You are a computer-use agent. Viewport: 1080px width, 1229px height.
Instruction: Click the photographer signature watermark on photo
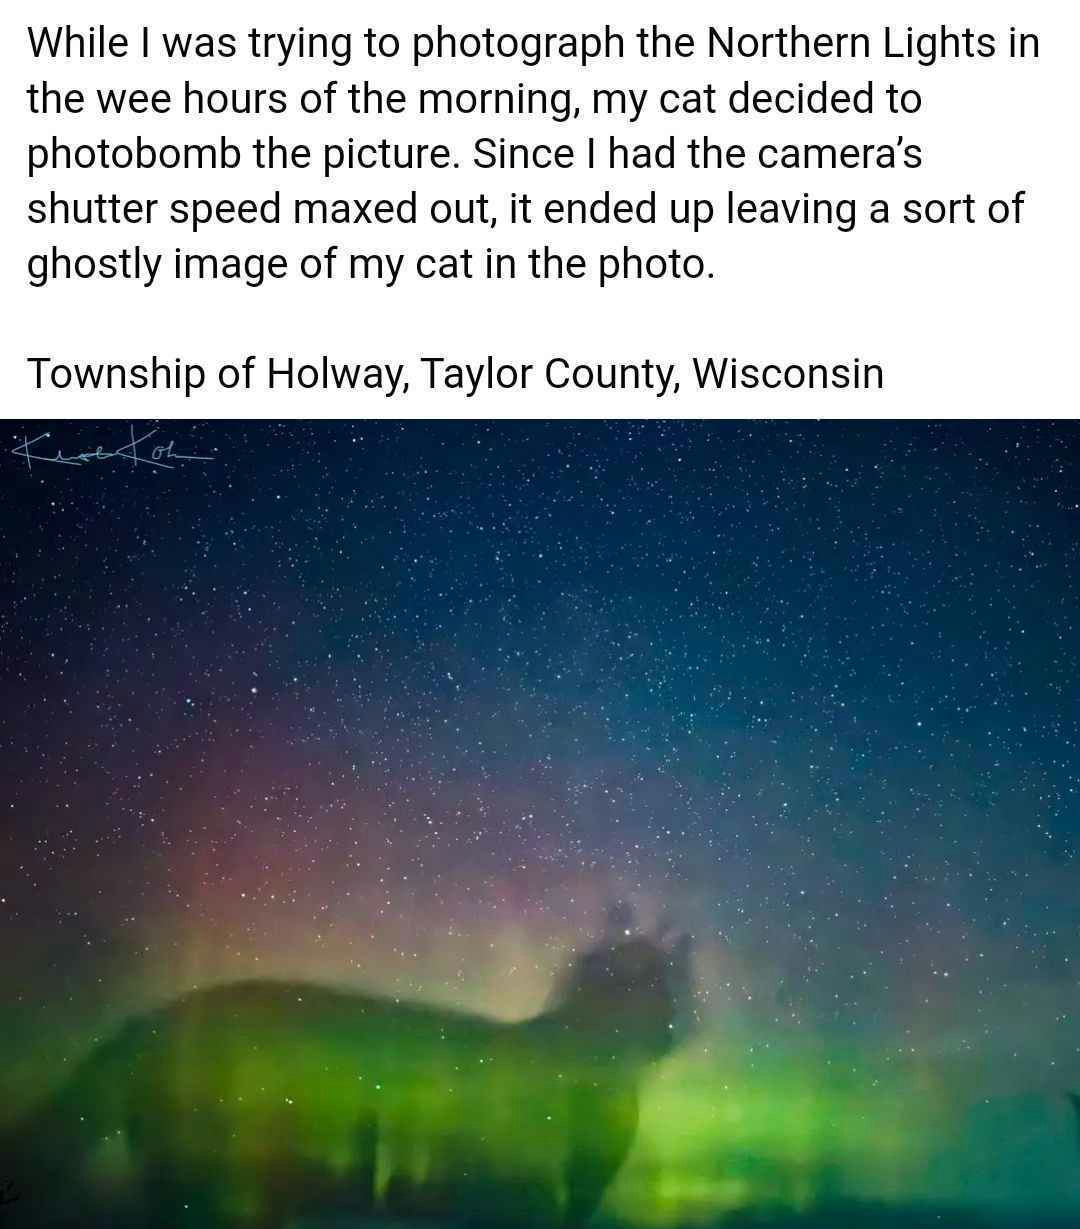tap(110, 449)
